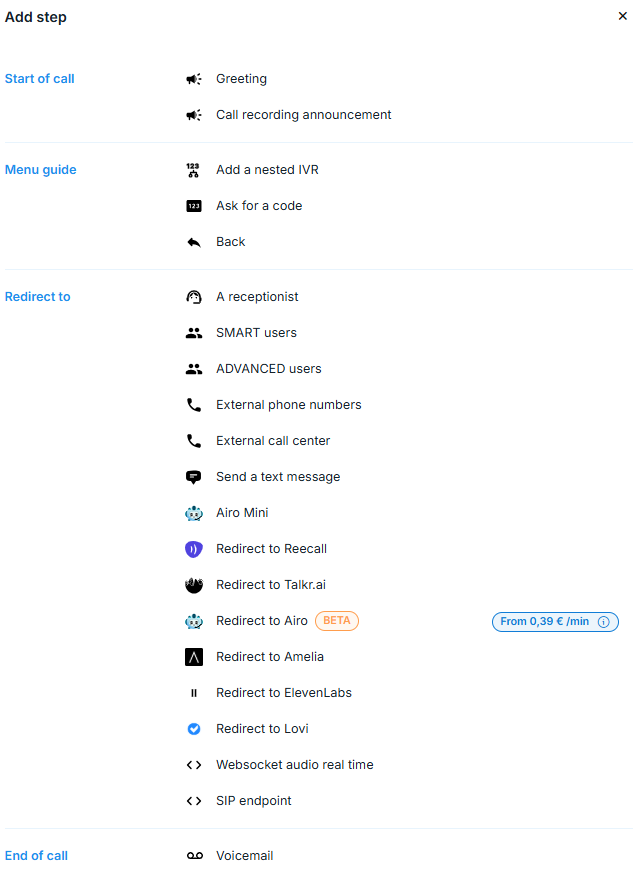Select the Back menu guide option
The height and width of the screenshot is (875, 638).
click(x=230, y=242)
